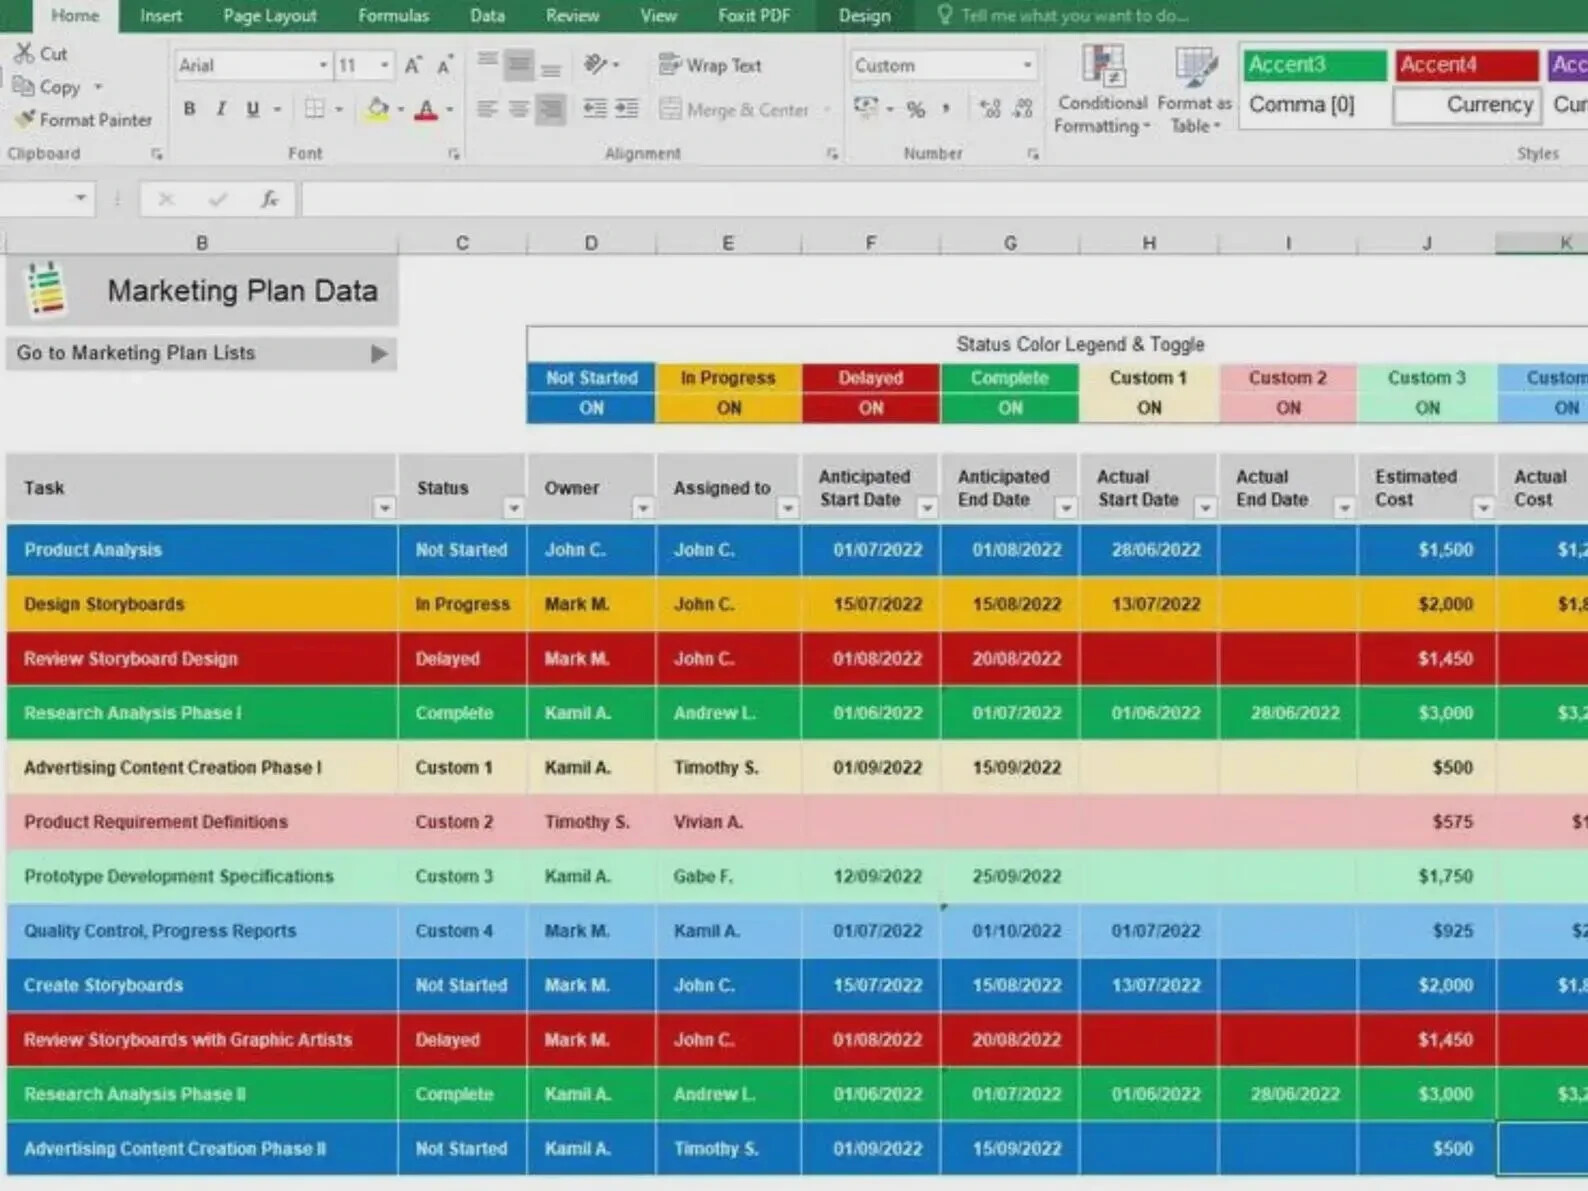
Task: Apply the Accent4 cell style
Action: click(x=1466, y=65)
